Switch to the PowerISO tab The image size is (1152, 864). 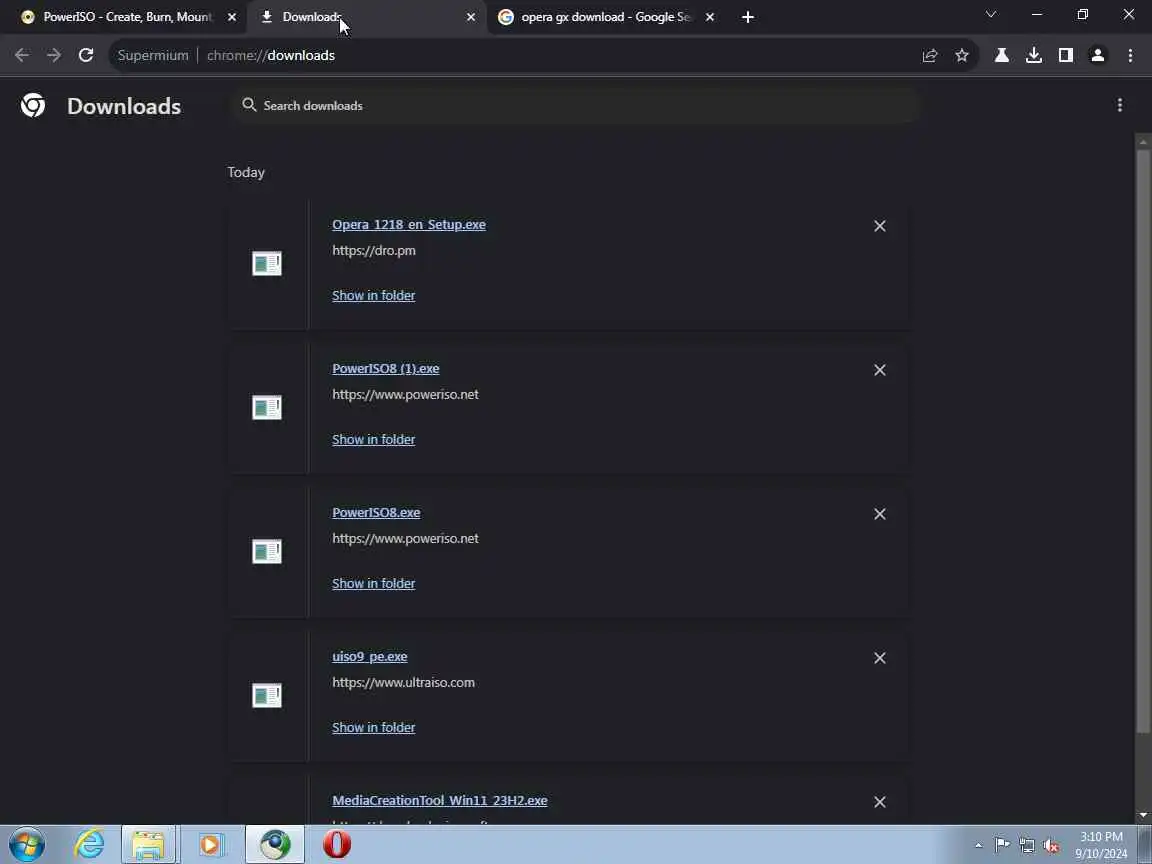(x=128, y=17)
